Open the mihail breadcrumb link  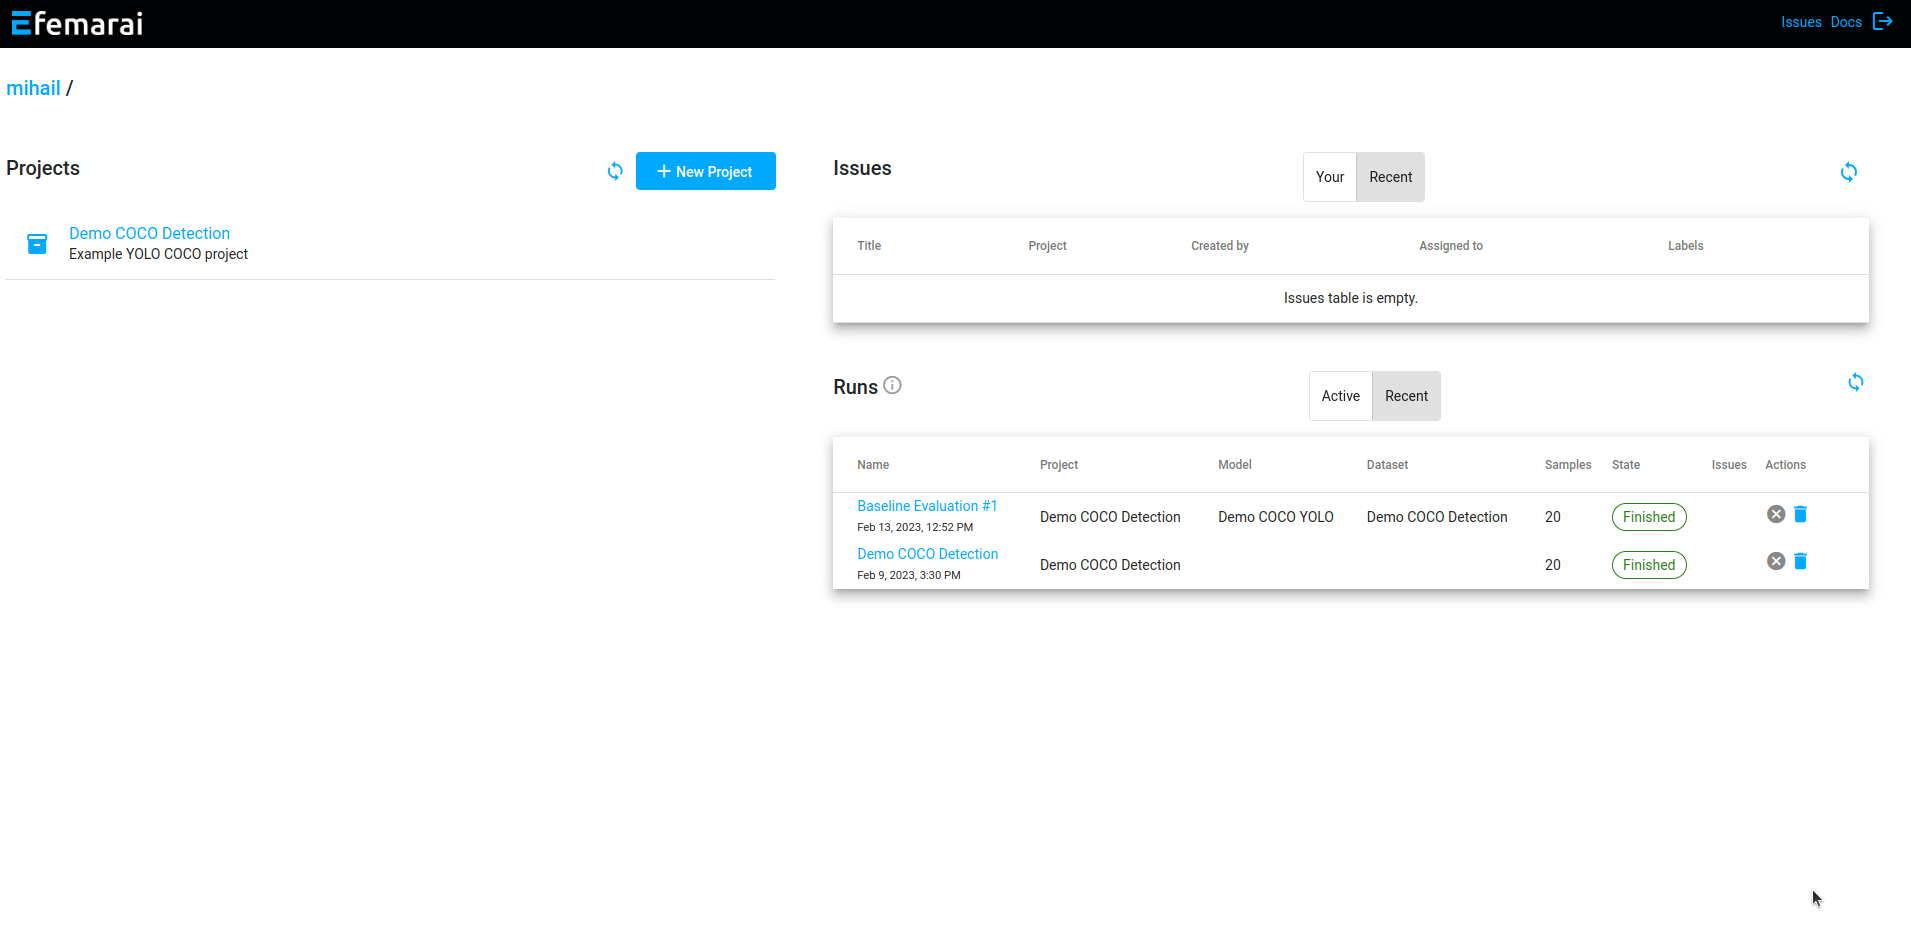(33, 88)
